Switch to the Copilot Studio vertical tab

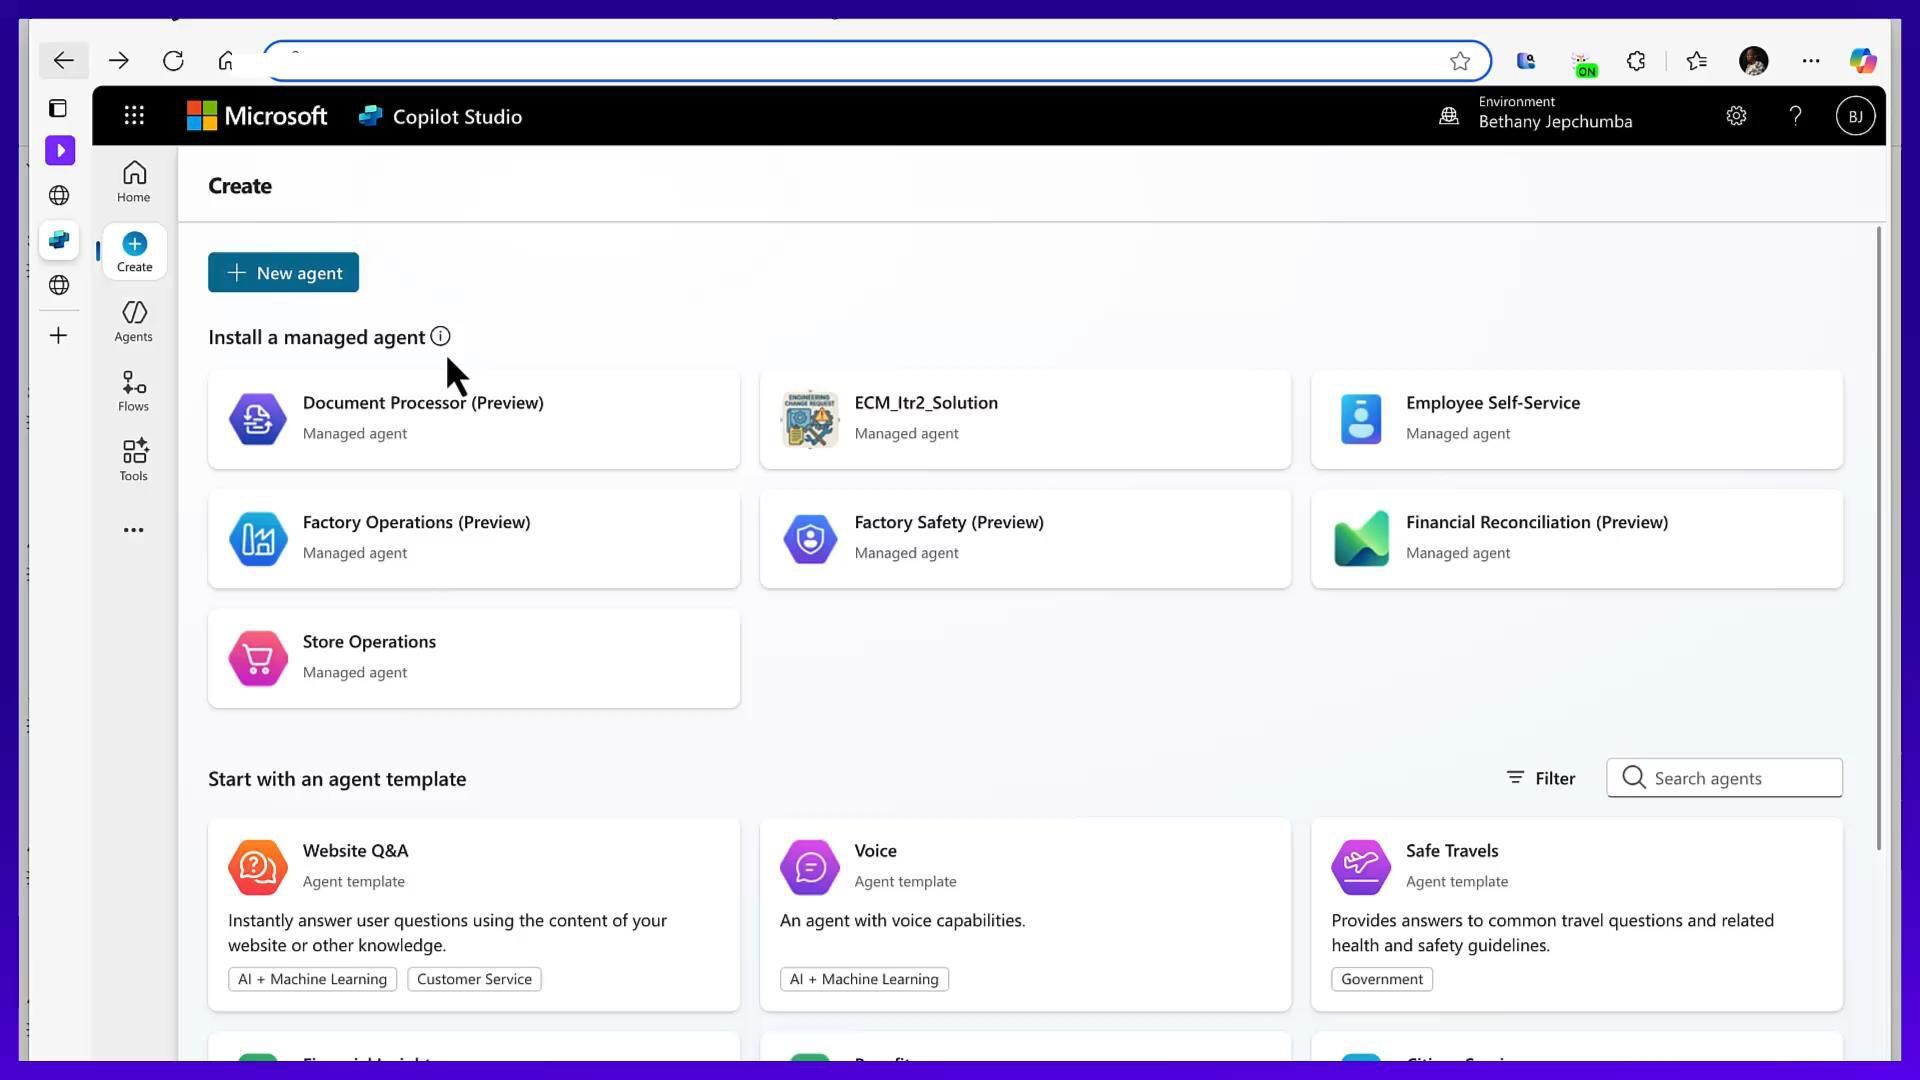click(59, 240)
